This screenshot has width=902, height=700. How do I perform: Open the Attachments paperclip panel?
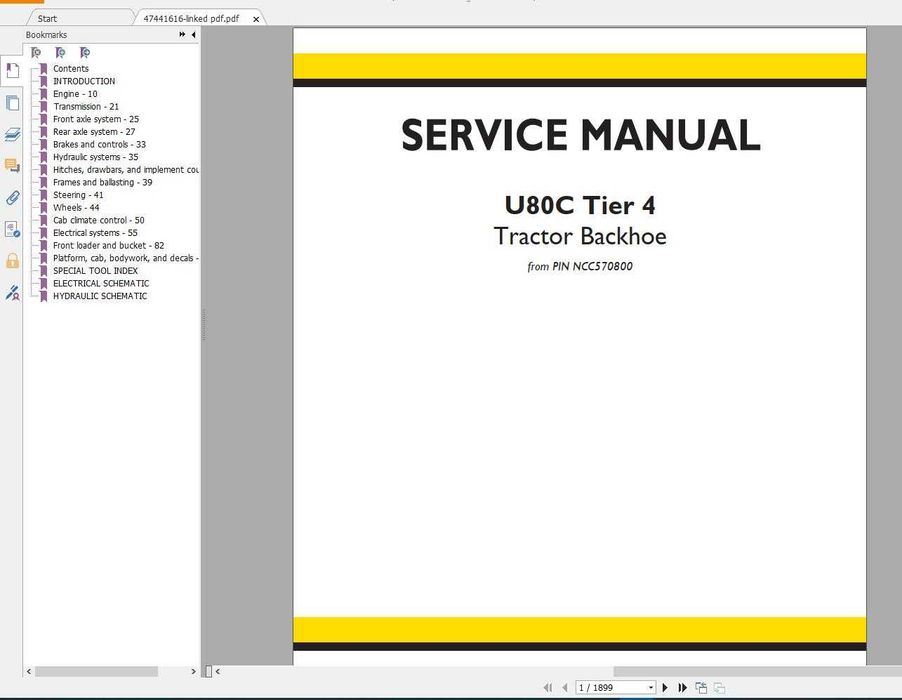pos(12,198)
